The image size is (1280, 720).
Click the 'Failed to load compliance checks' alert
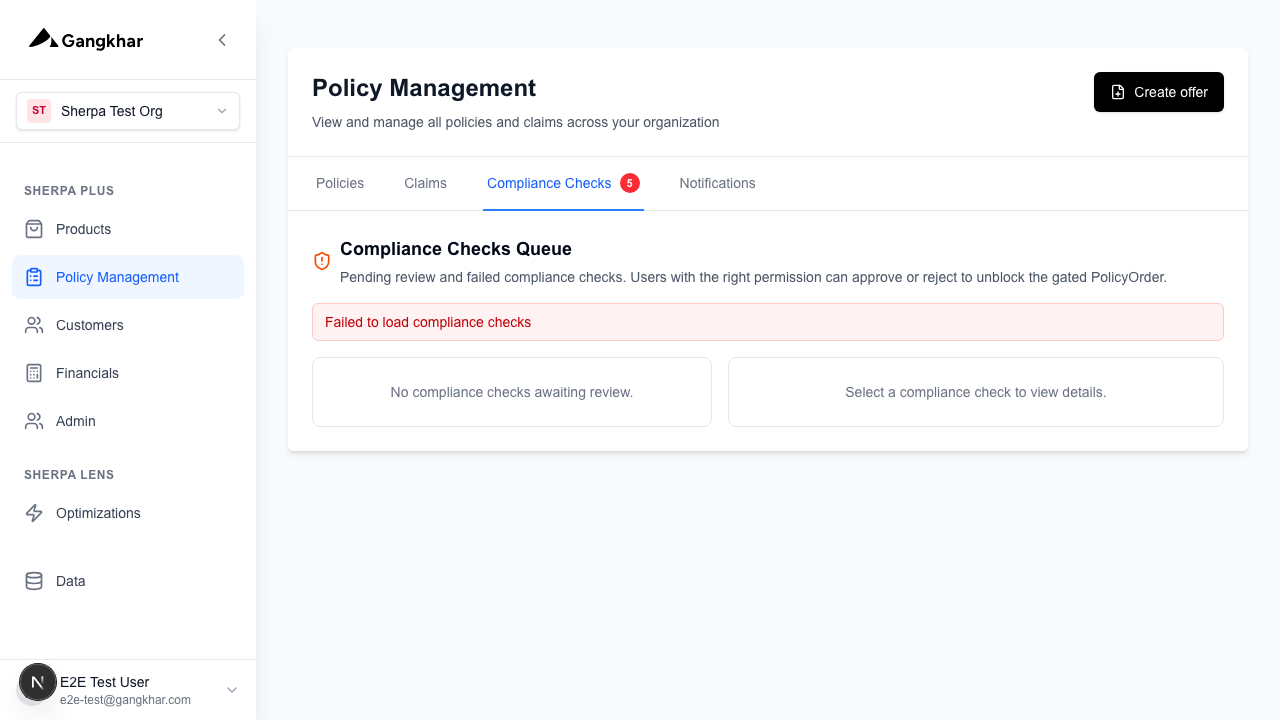(x=768, y=322)
